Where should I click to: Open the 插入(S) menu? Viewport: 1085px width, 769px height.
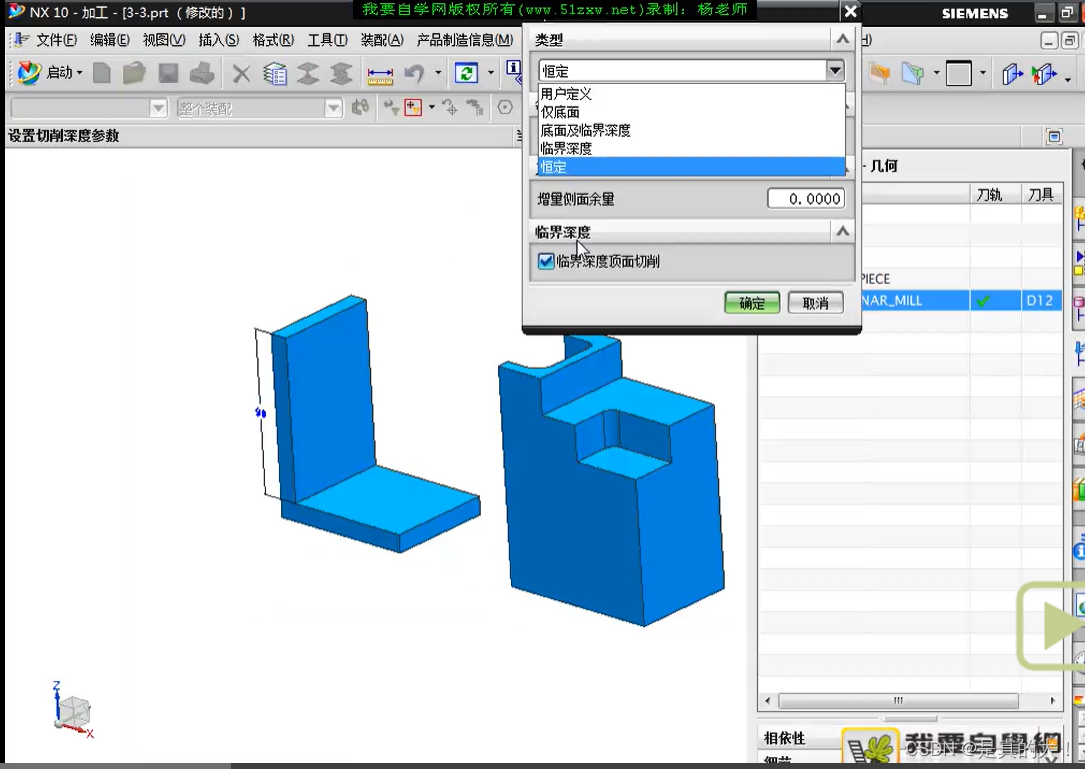pyautogui.click(x=219, y=40)
